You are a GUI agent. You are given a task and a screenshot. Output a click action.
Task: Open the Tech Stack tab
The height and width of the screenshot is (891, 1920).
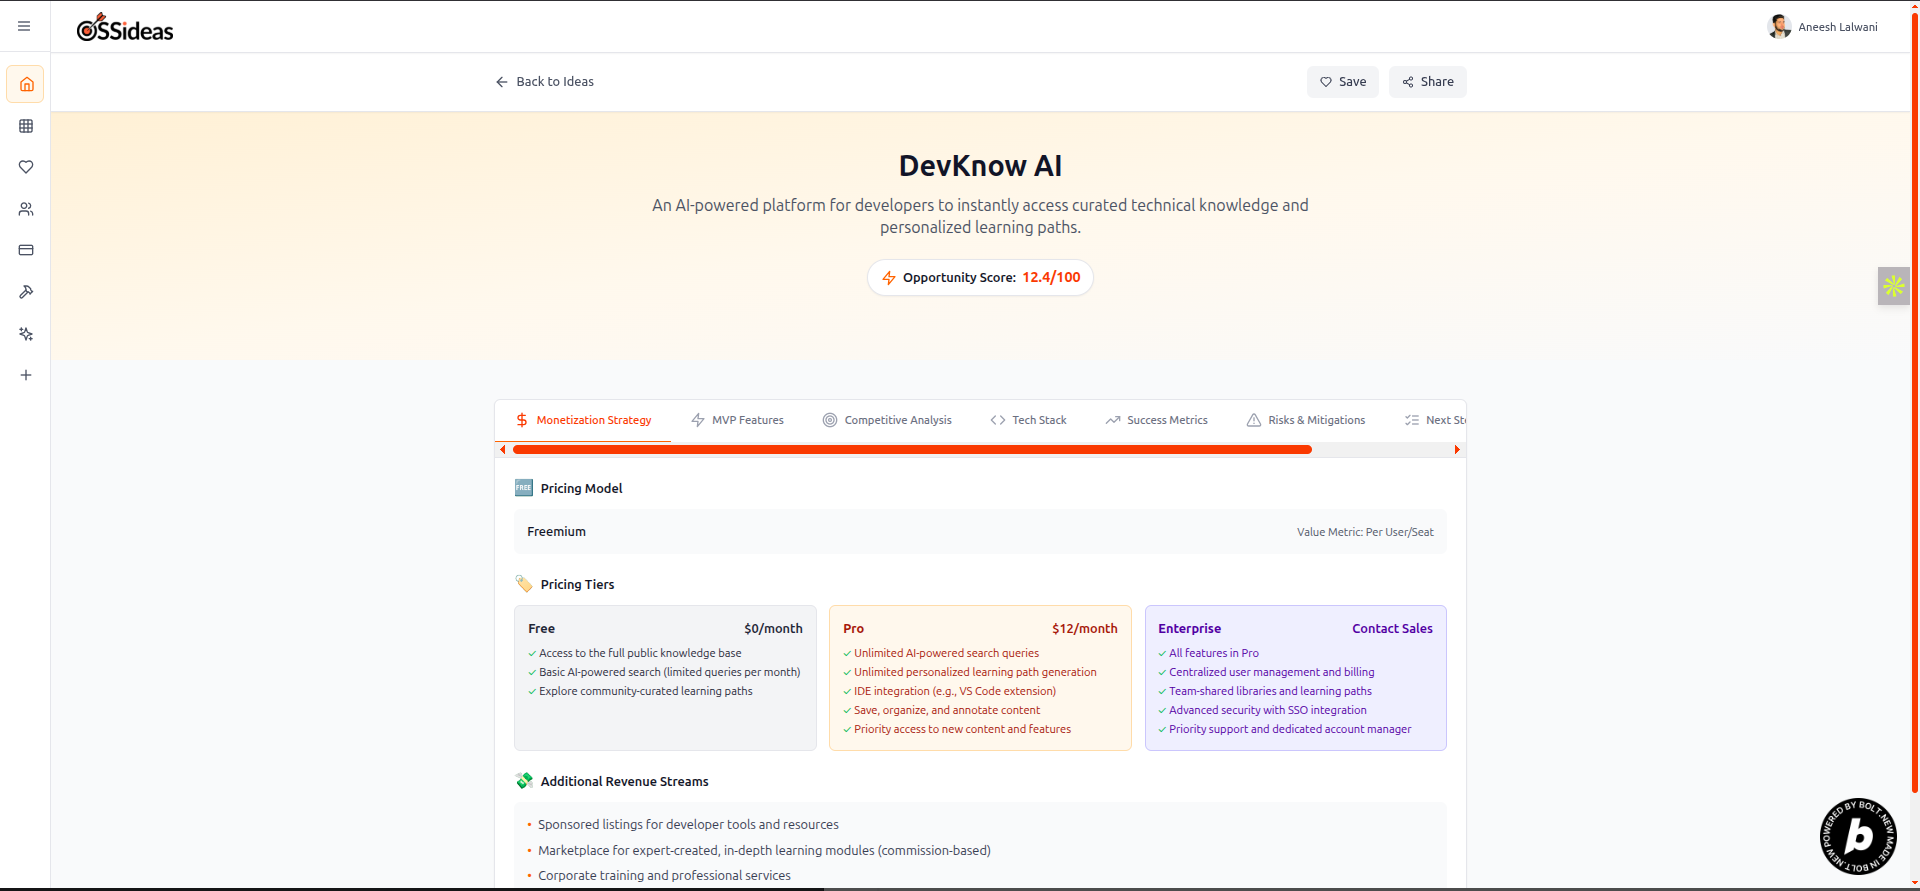tap(1028, 420)
